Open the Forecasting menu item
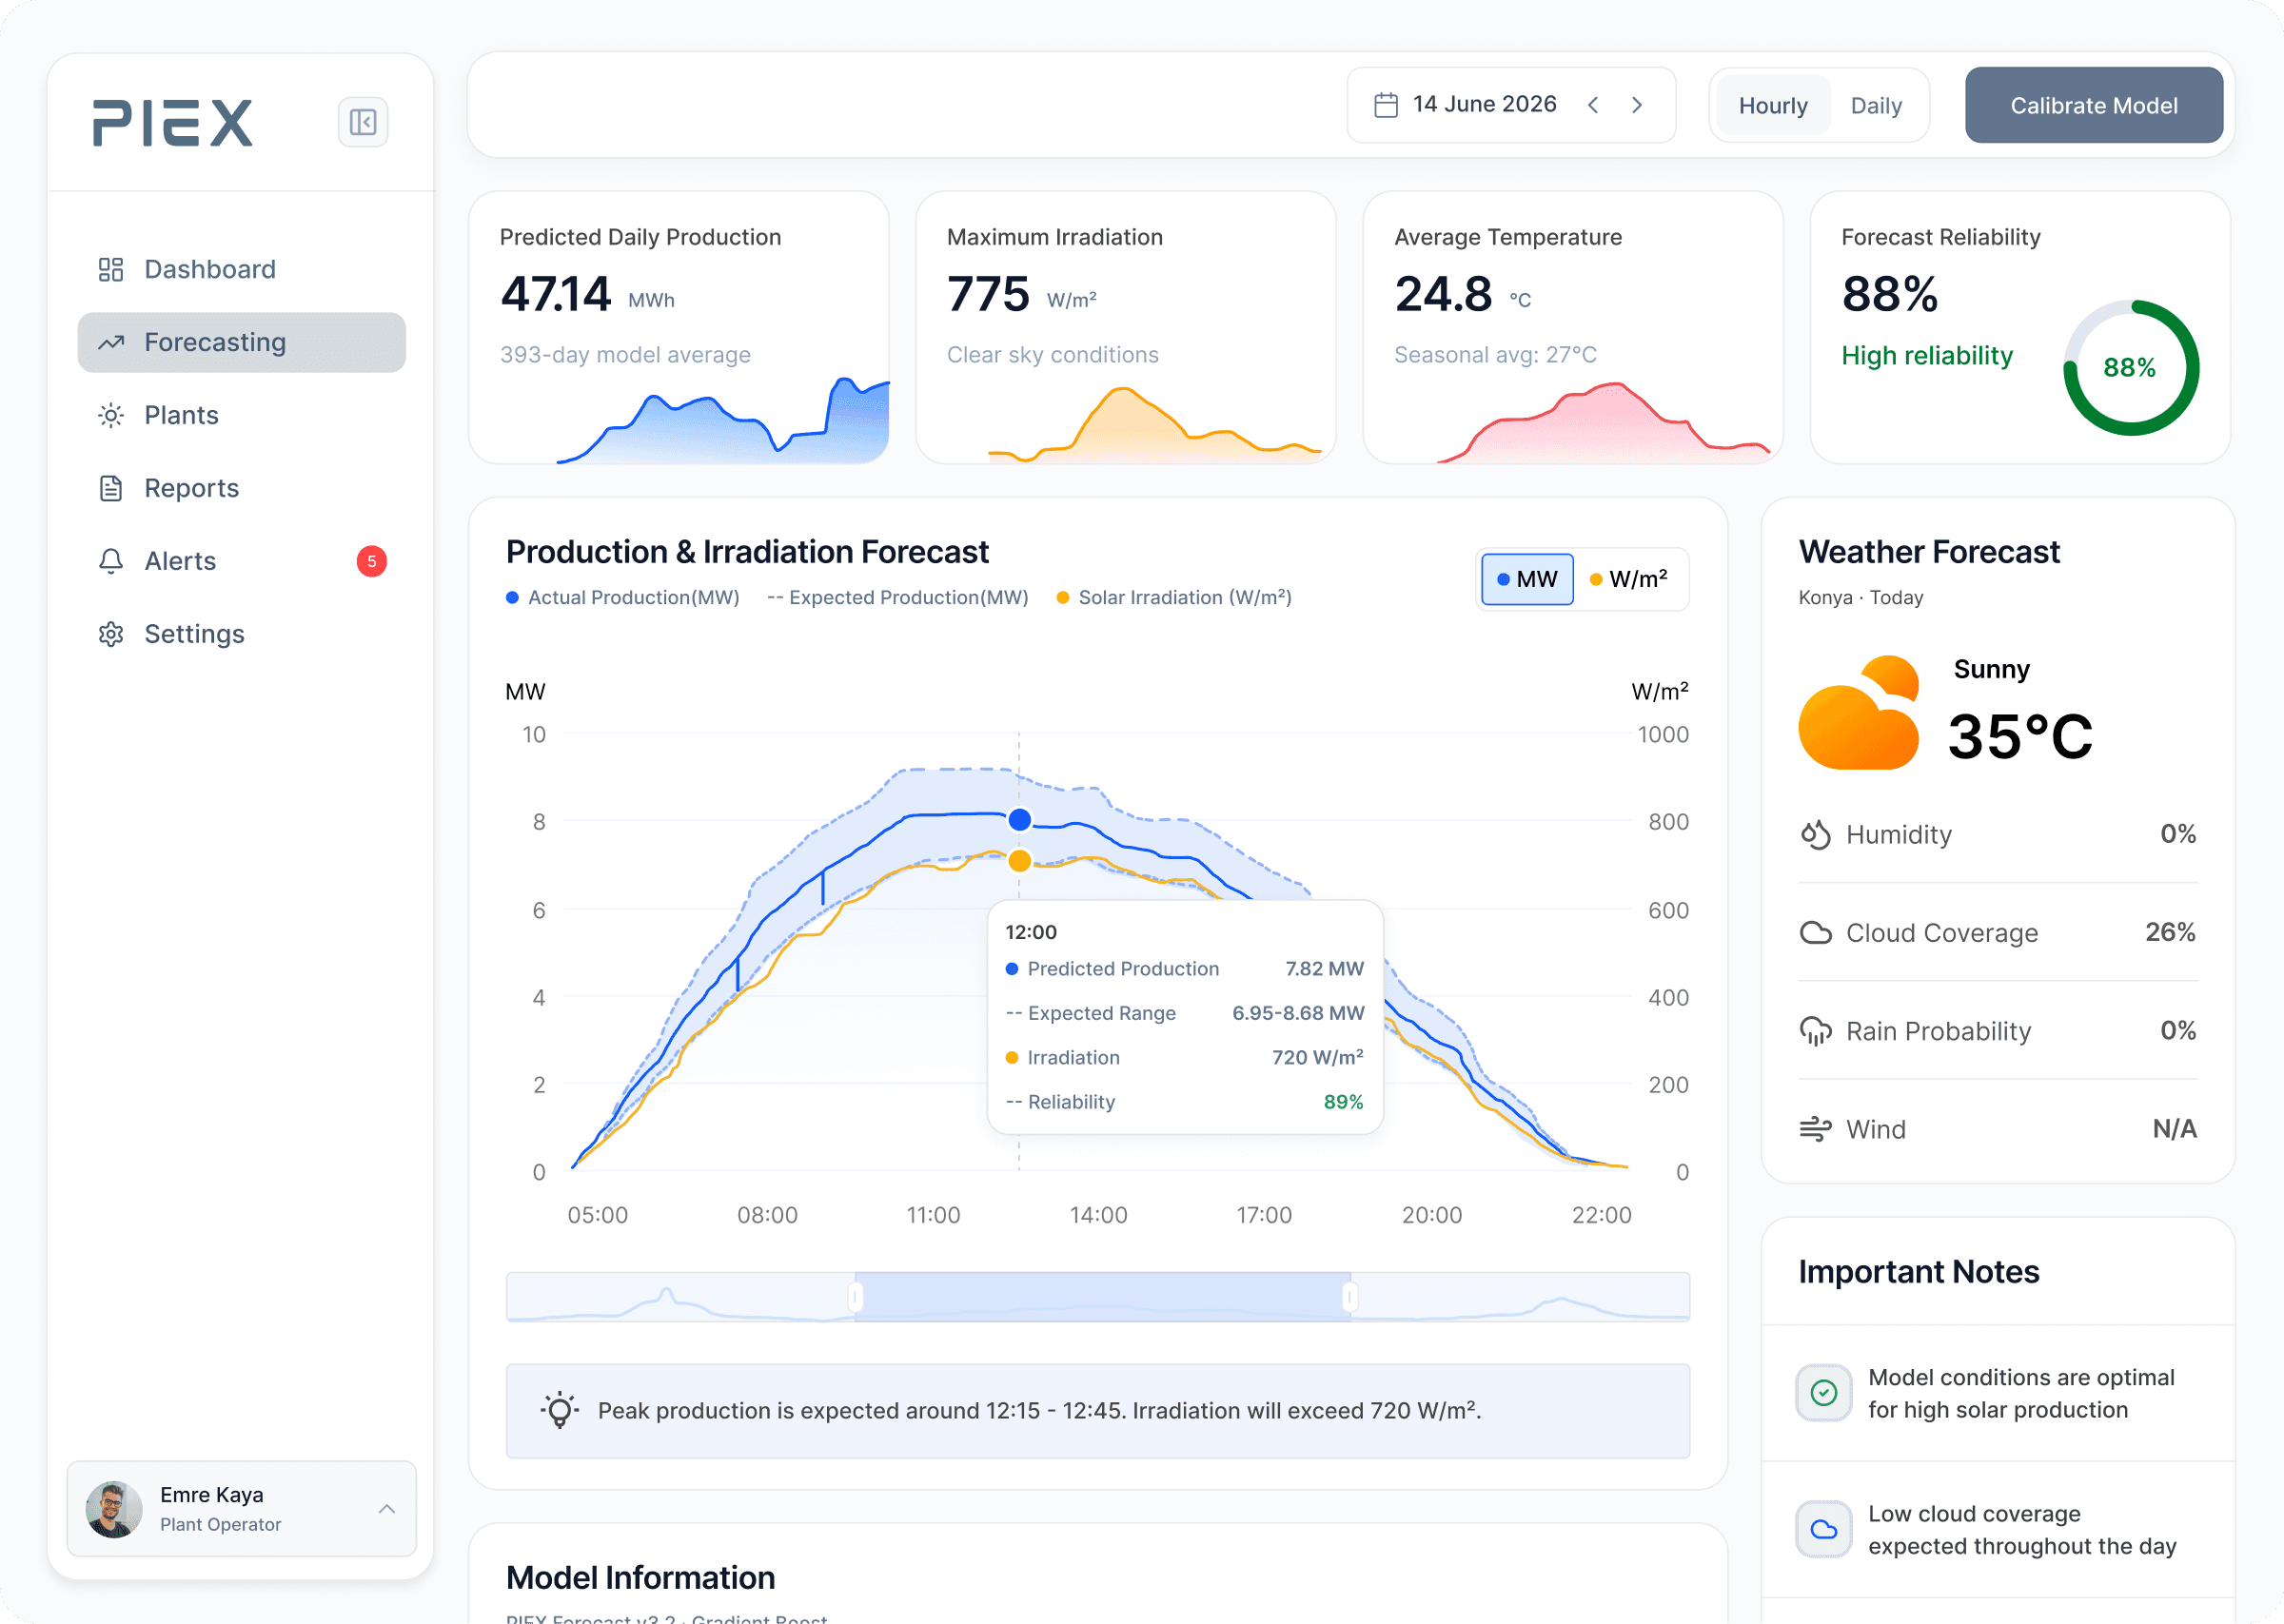This screenshot has height=1624, width=2284. 242,342
